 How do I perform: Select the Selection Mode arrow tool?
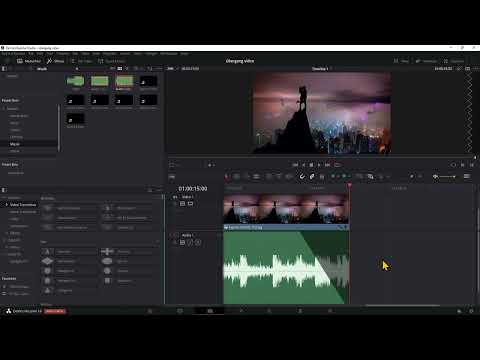227,177
